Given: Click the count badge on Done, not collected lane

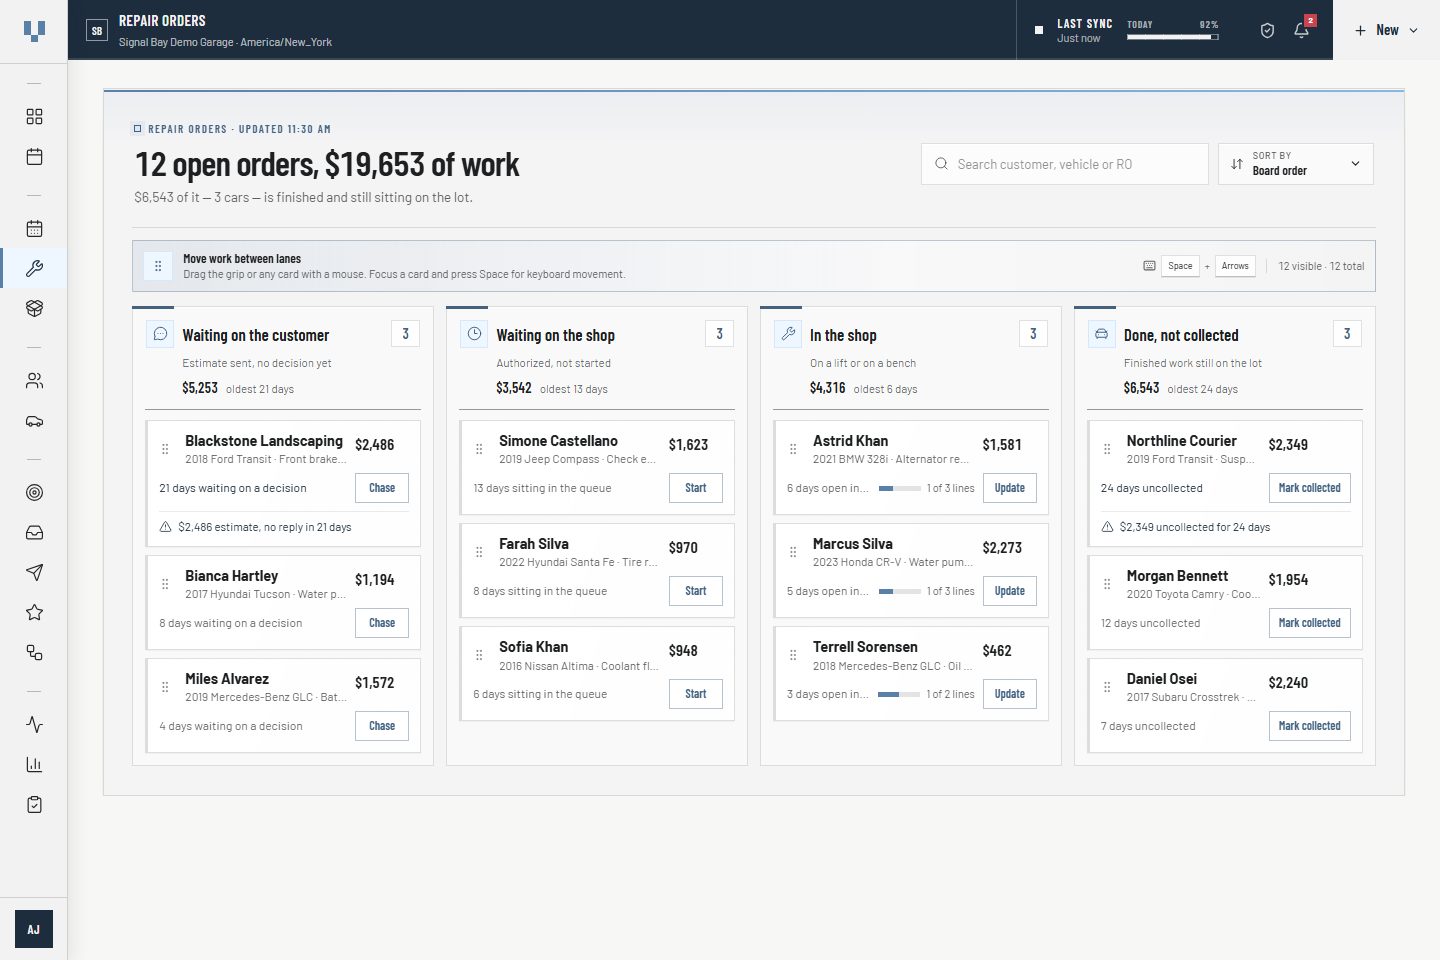Looking at the screenshot, I should 1347,334.
